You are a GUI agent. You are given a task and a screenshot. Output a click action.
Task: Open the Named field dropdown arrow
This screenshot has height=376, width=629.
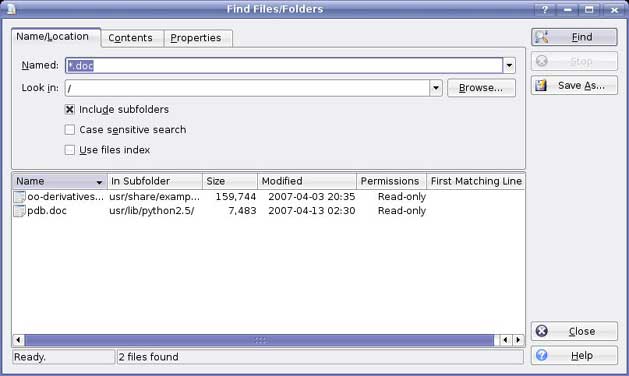click(x=509, y=65)
